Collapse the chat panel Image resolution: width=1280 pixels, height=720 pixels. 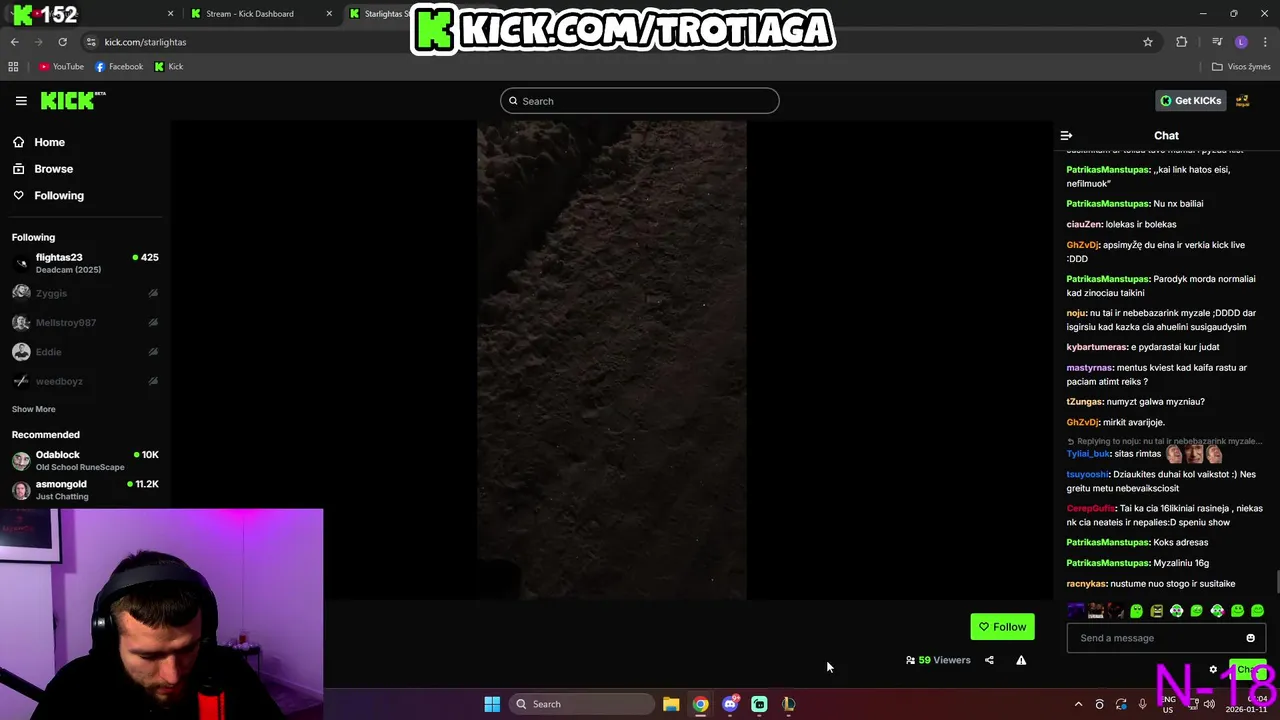click(1066, 135)
